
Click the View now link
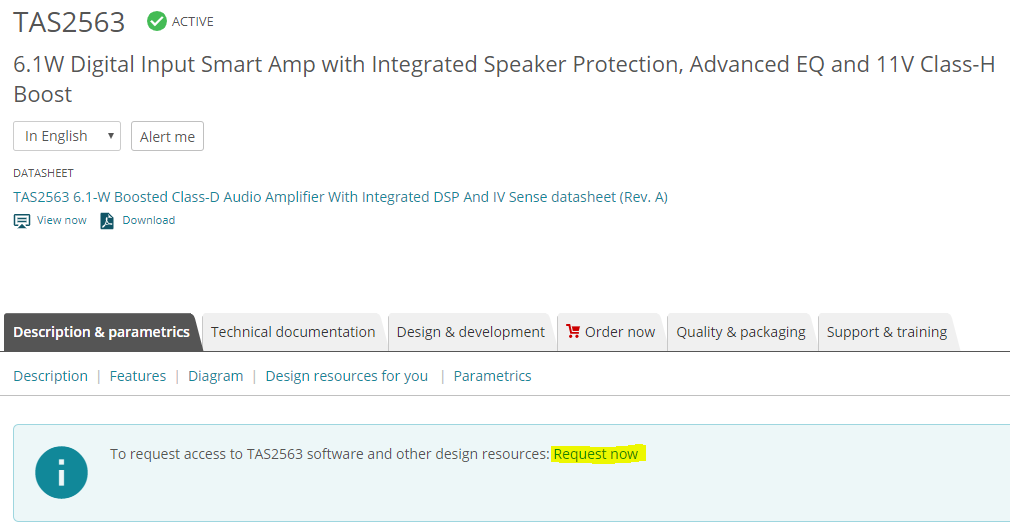(x=62, y=220)
